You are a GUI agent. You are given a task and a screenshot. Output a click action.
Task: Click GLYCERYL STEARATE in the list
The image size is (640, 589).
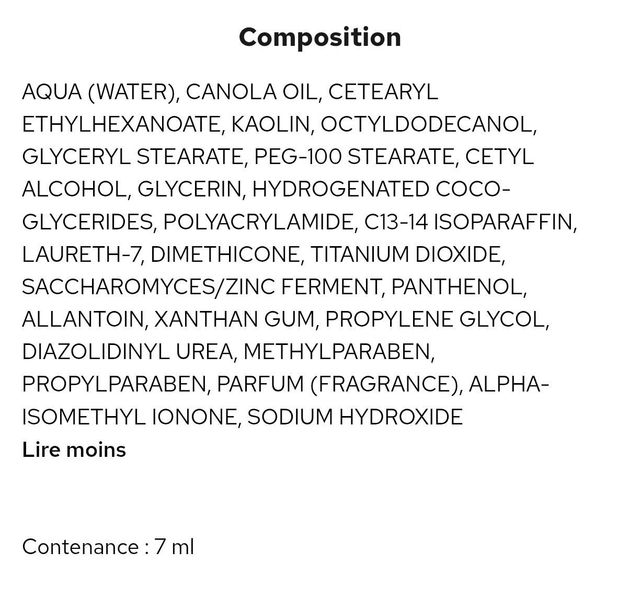[x=133, y=157]
